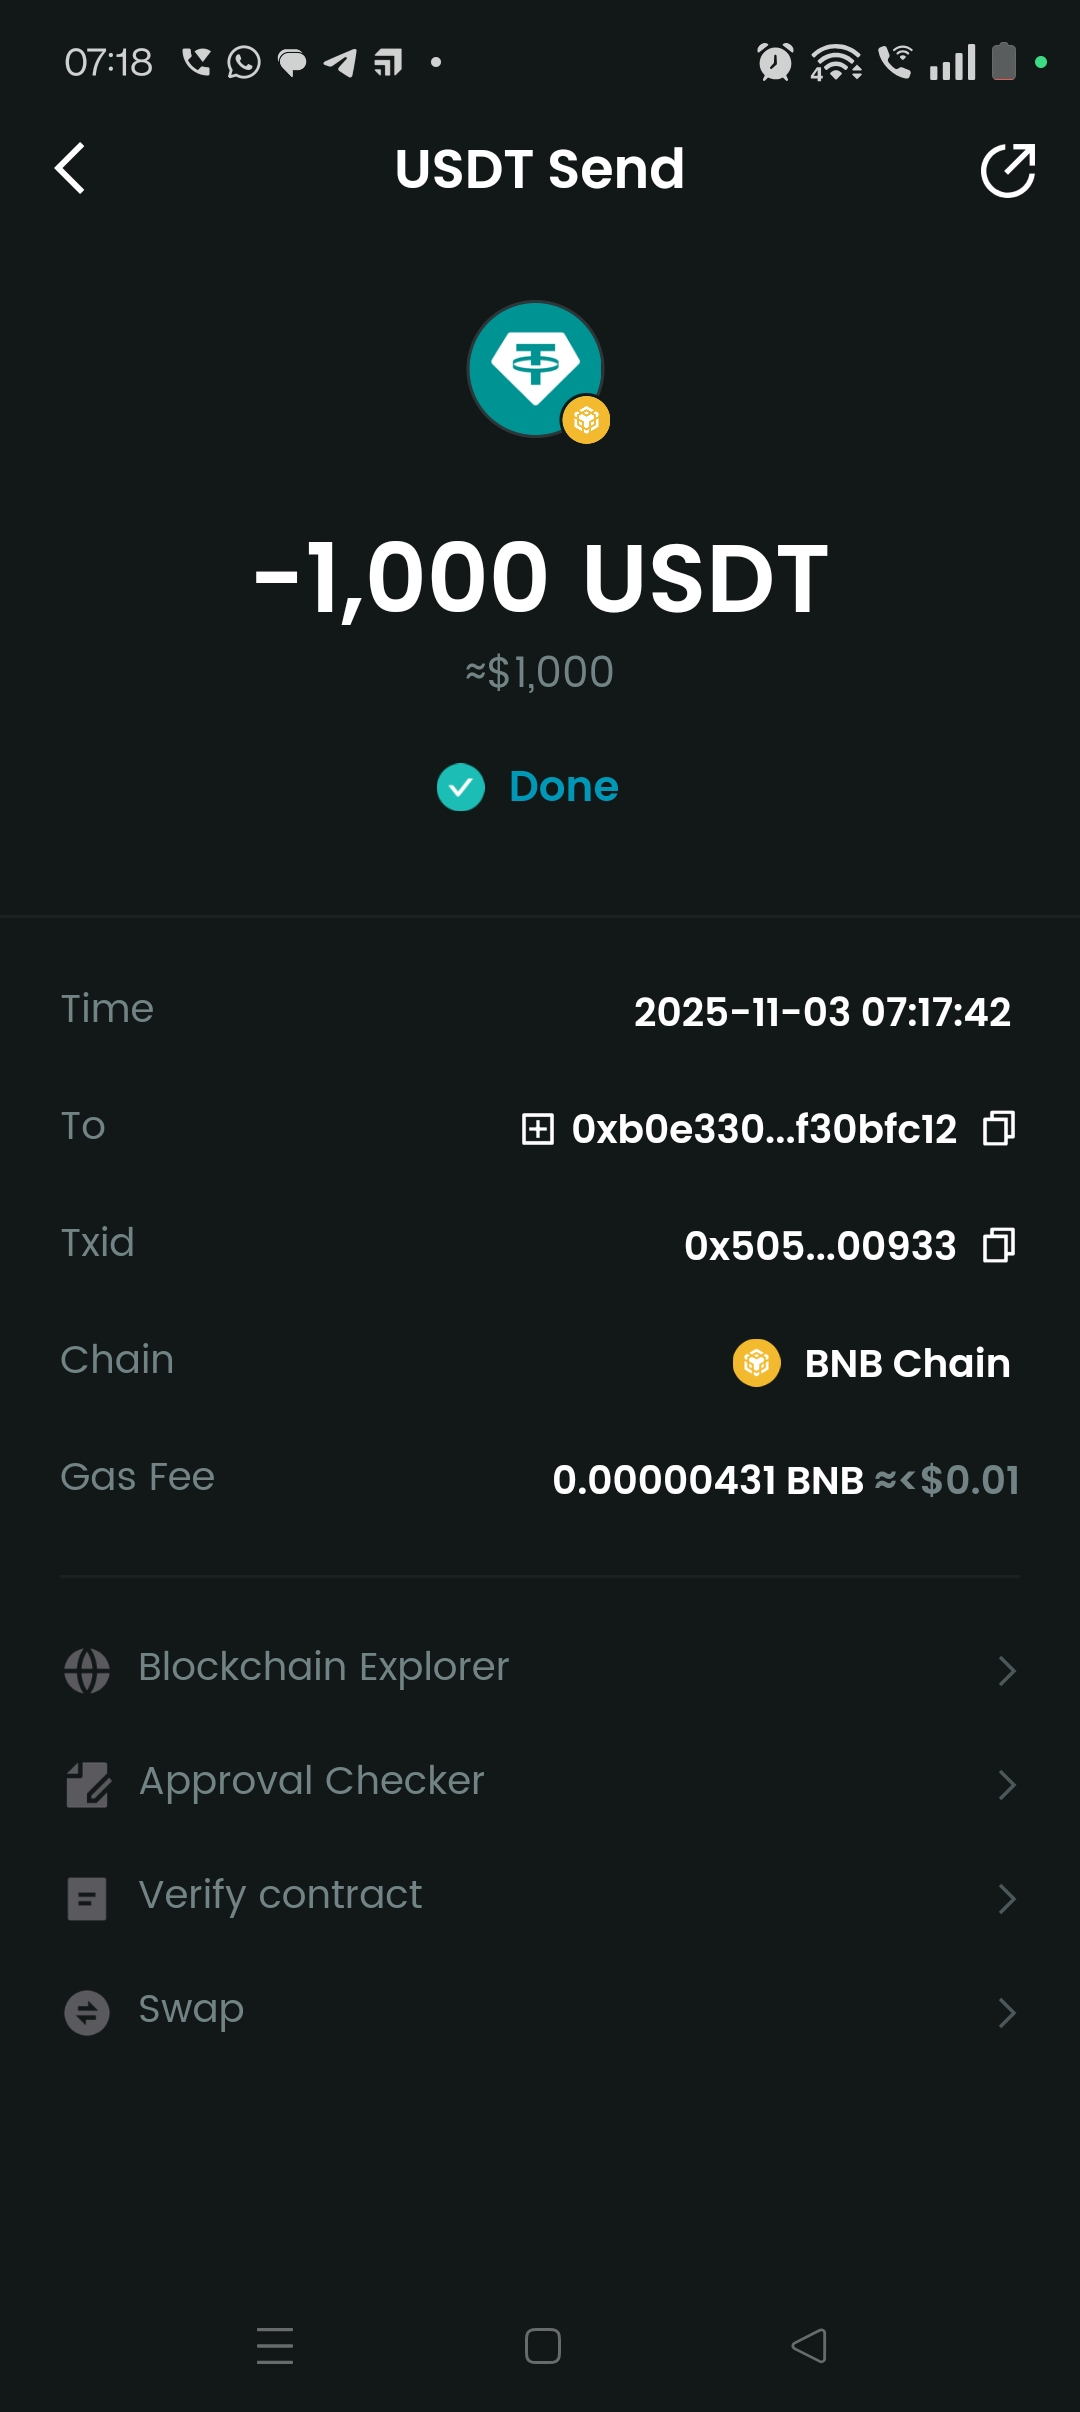Expand Approval Checker chevron
Screen dimensions: 1080x2412
pos(1006,1784)
